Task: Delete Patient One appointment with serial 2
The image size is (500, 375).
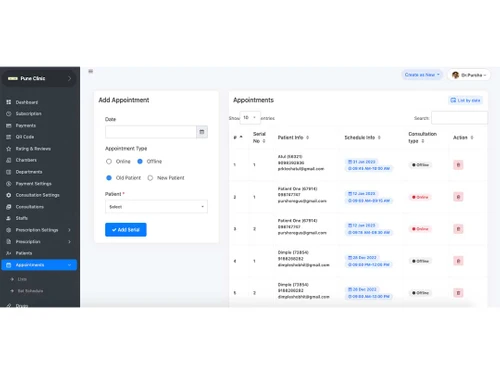Action: click(x=458, y=229)
